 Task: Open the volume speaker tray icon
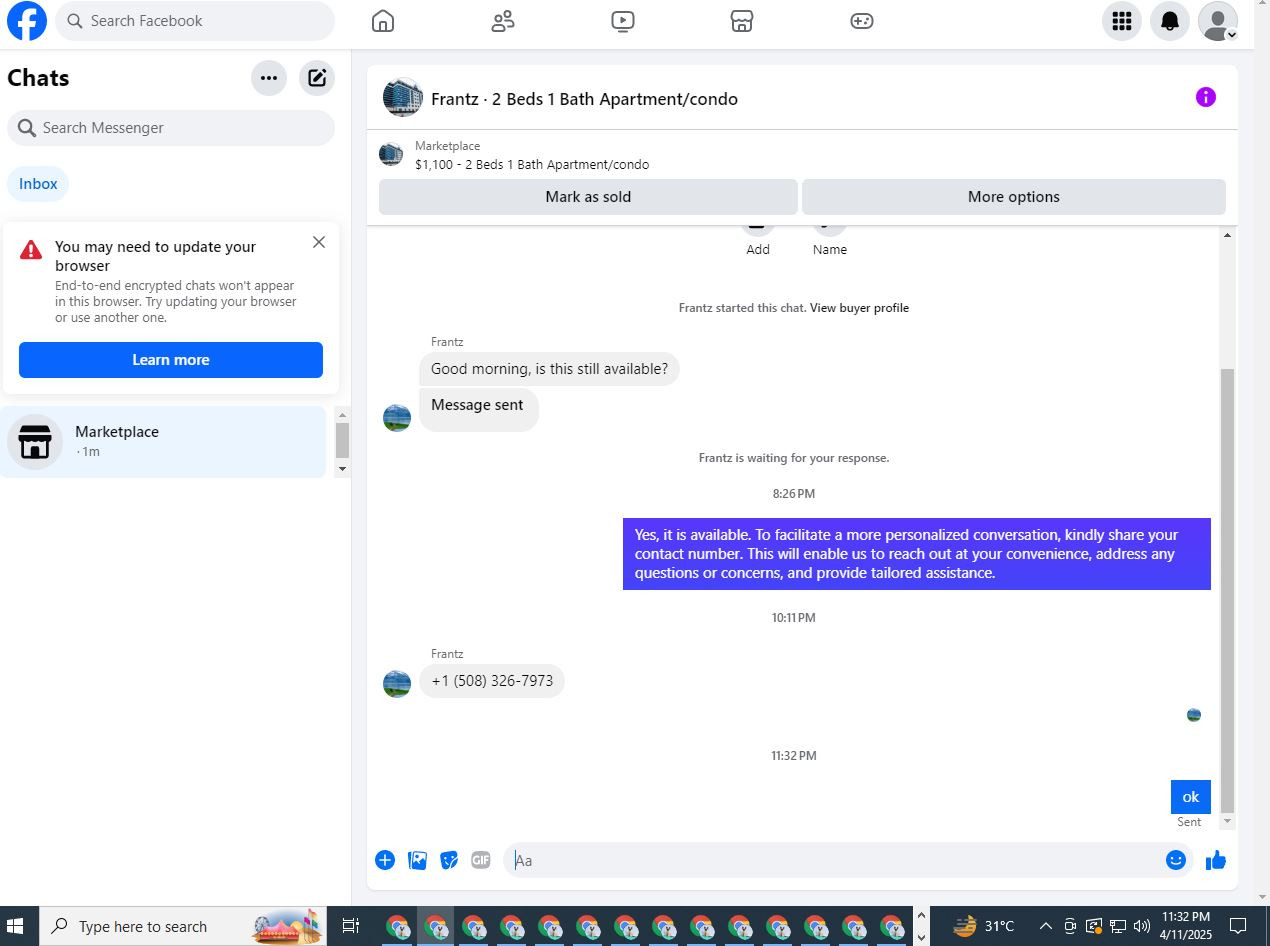pos(1142,926)
